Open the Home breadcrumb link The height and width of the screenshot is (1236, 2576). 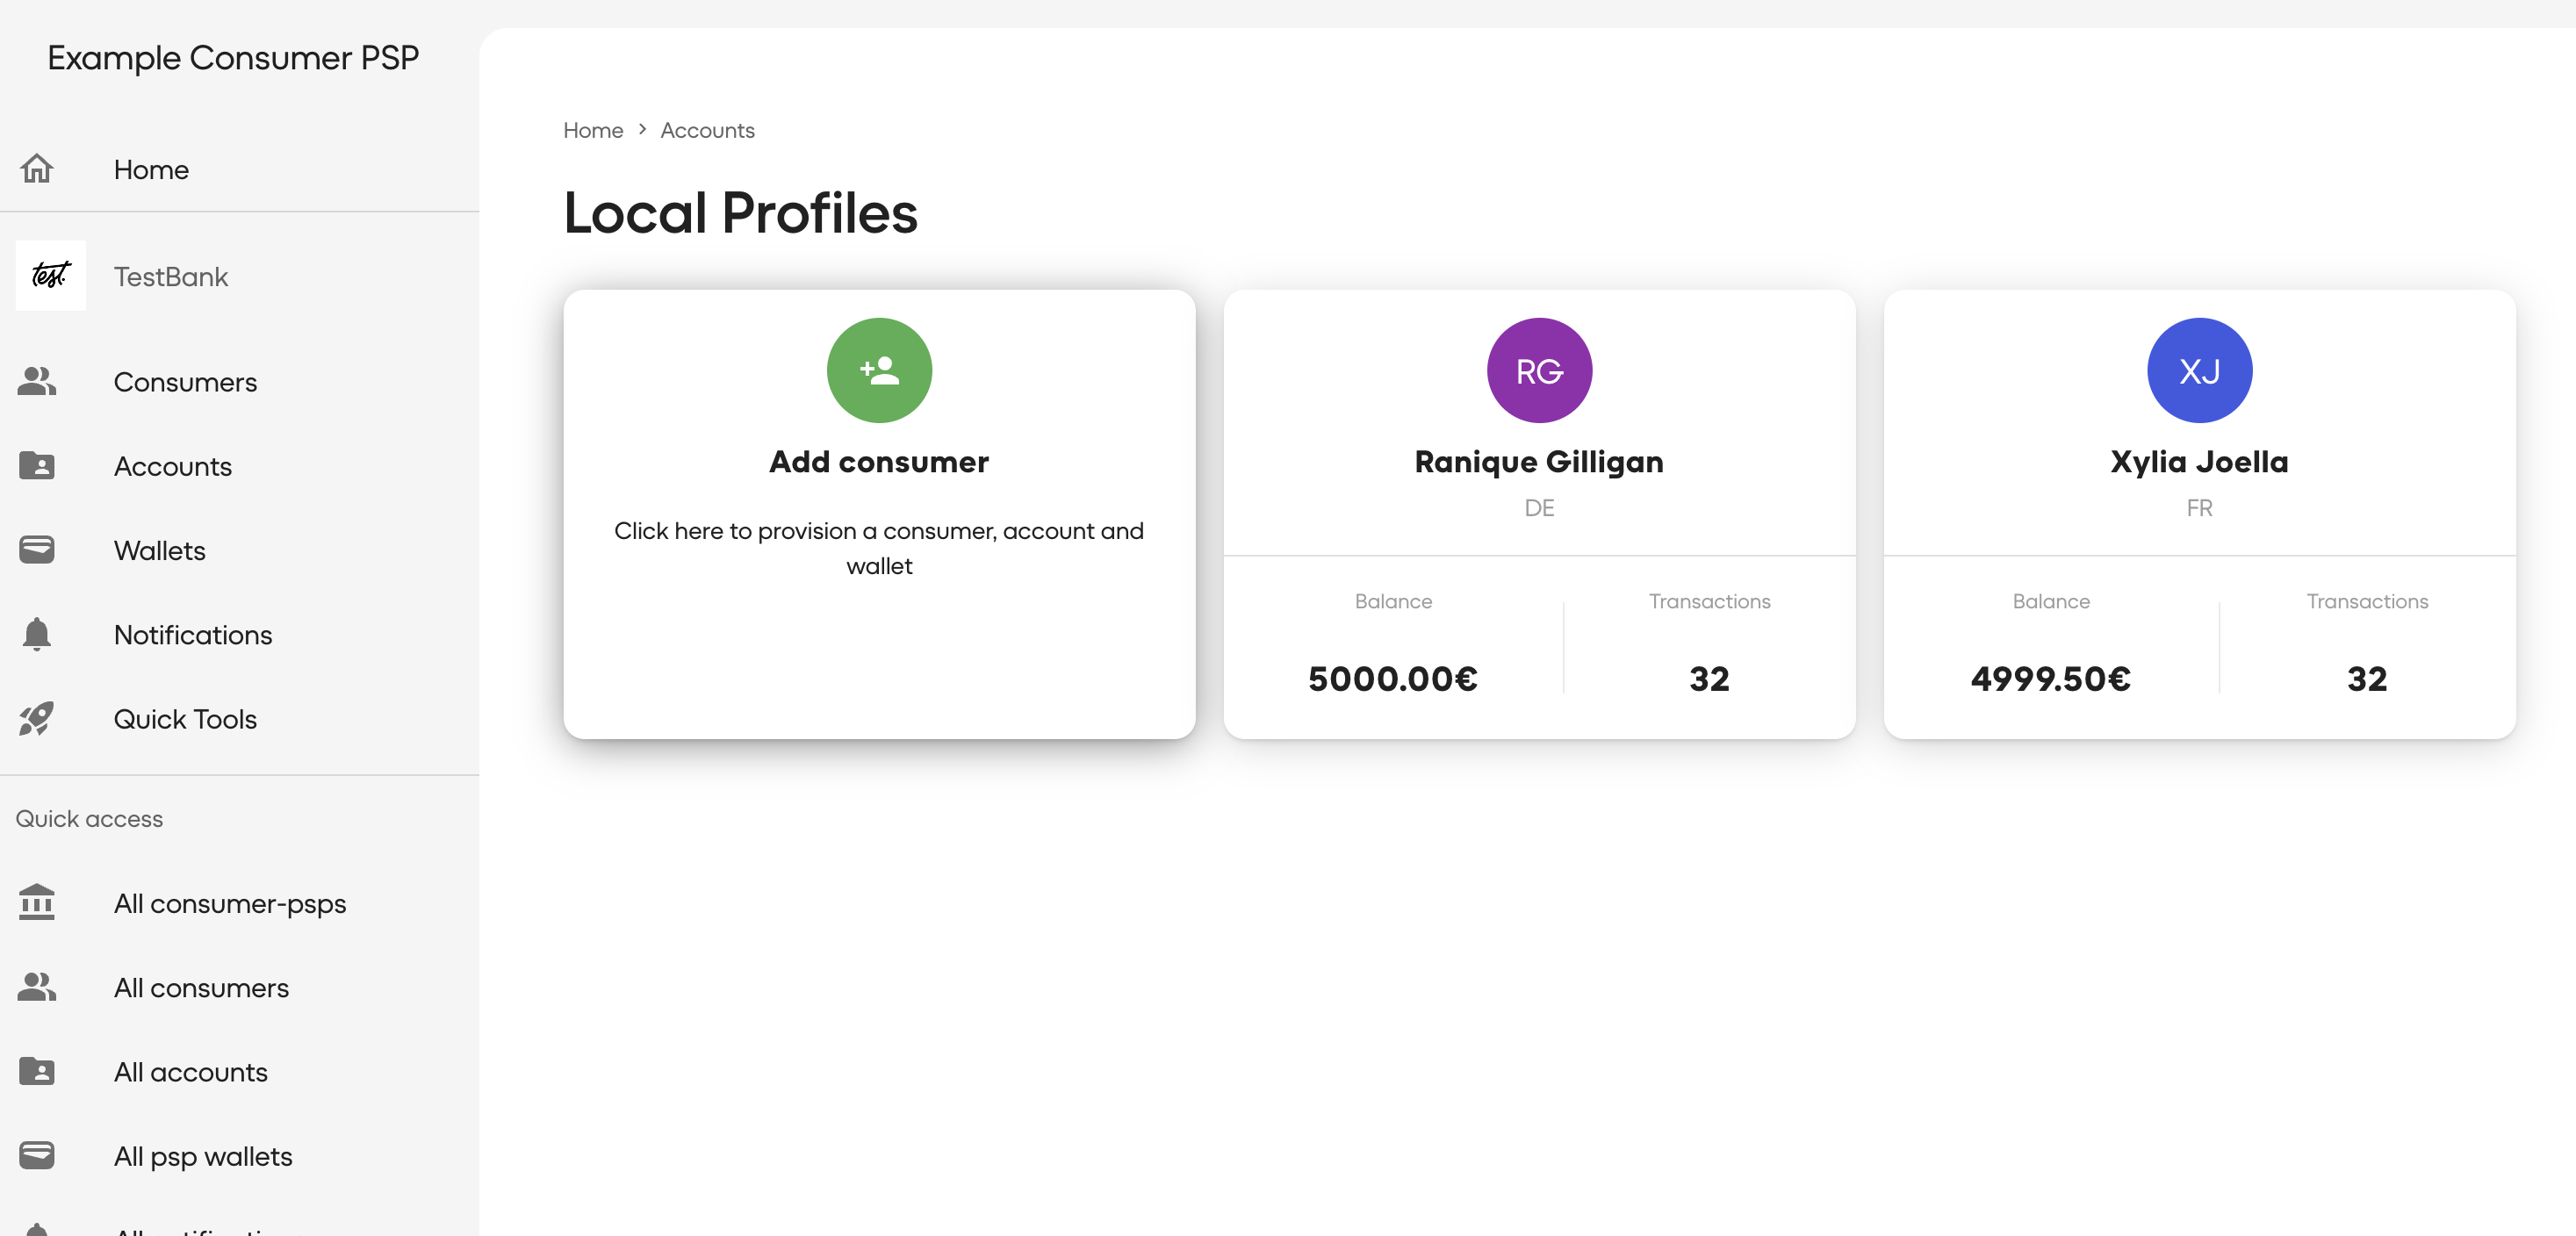pyautogui.click(x=592, y=130)
